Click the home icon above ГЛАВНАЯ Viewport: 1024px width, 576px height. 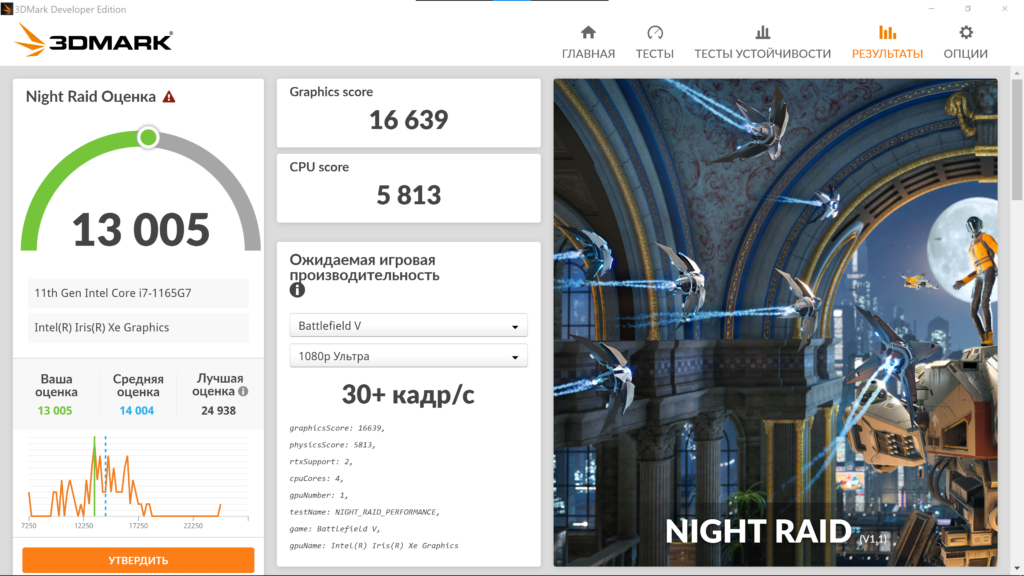click(588, 32)
